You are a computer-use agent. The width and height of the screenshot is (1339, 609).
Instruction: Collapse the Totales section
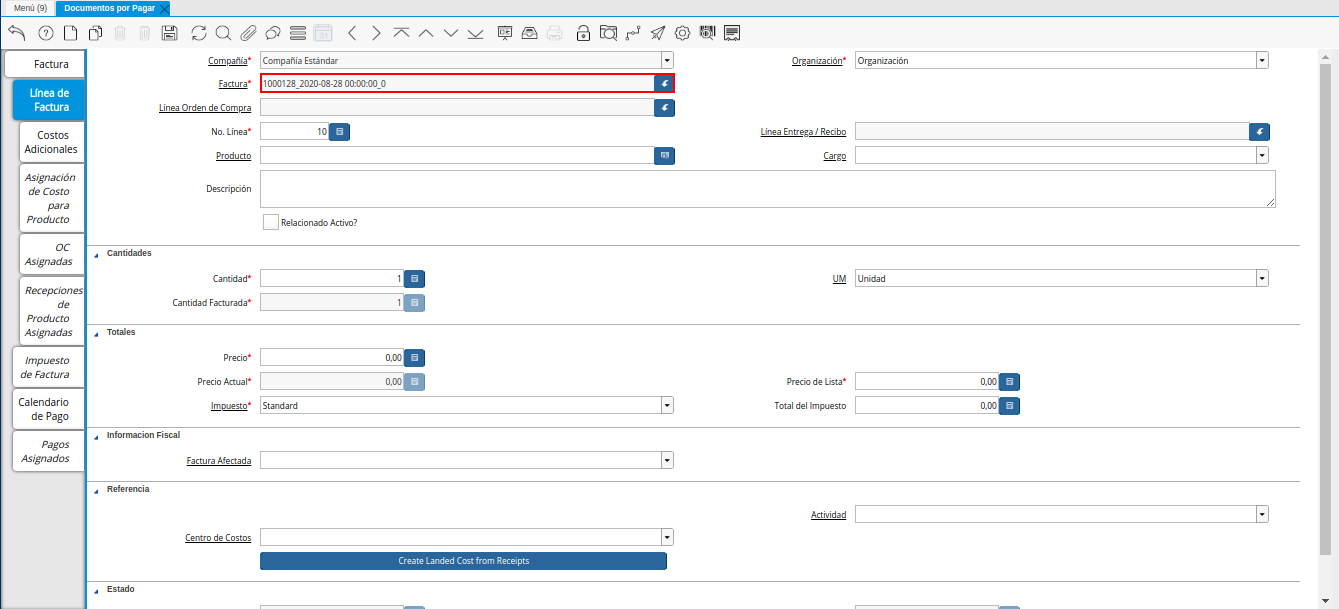[x=97, y=332]
